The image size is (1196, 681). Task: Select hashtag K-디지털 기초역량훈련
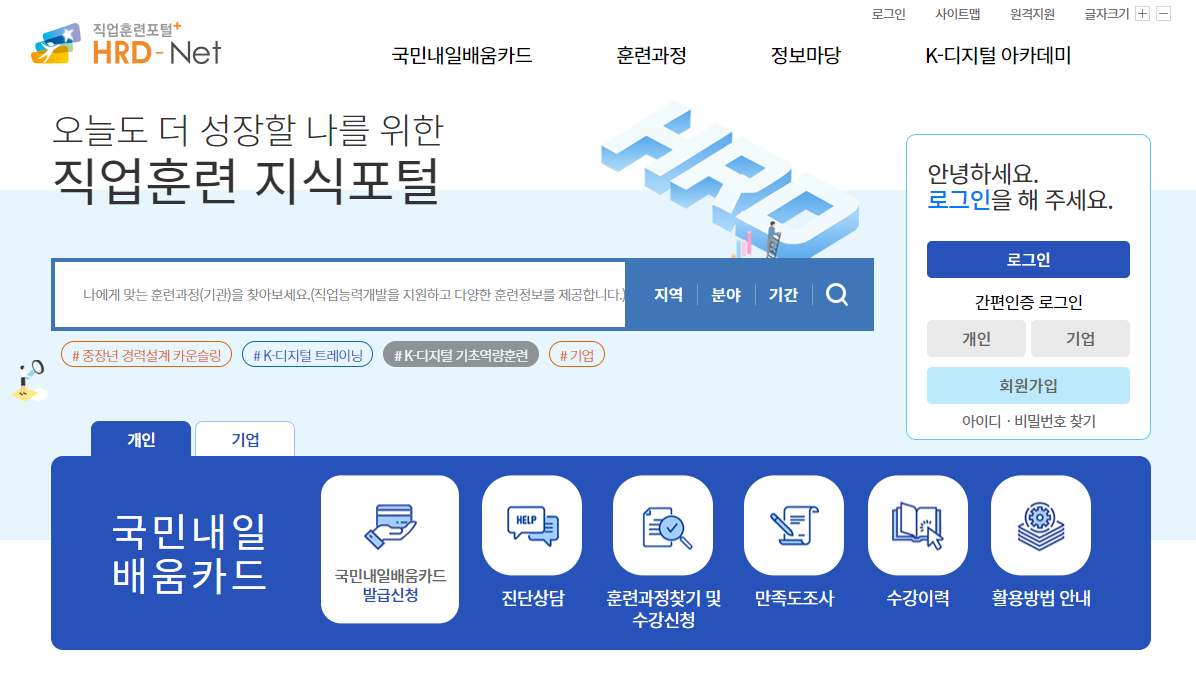[461, 355]
